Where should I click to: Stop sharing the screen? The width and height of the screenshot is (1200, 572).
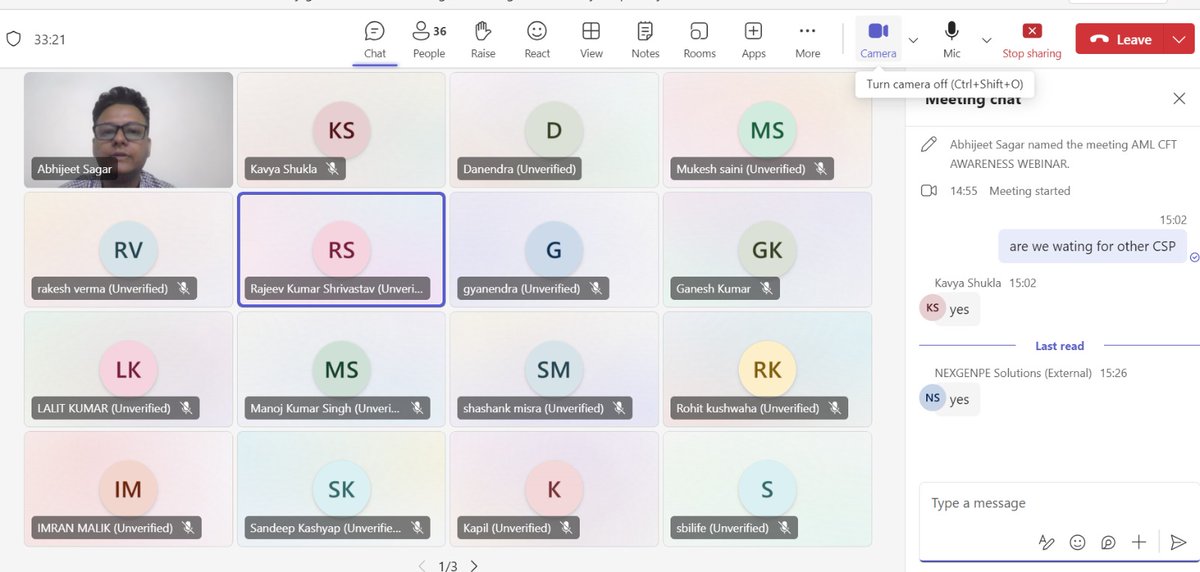click(x=1032, y=40)
